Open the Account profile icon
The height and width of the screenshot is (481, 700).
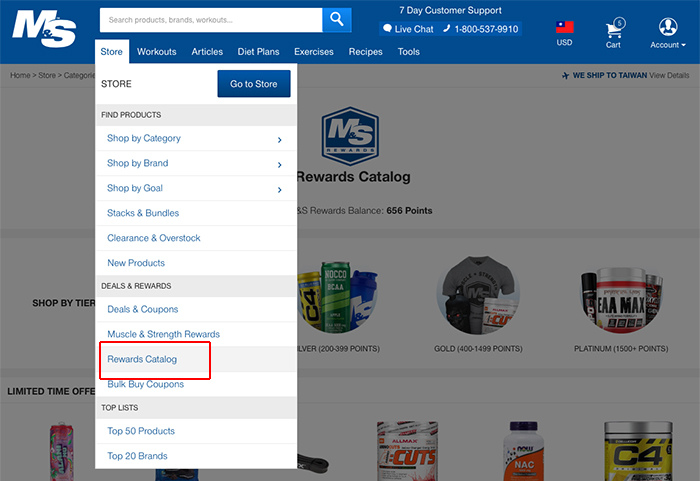pos(668,27)
